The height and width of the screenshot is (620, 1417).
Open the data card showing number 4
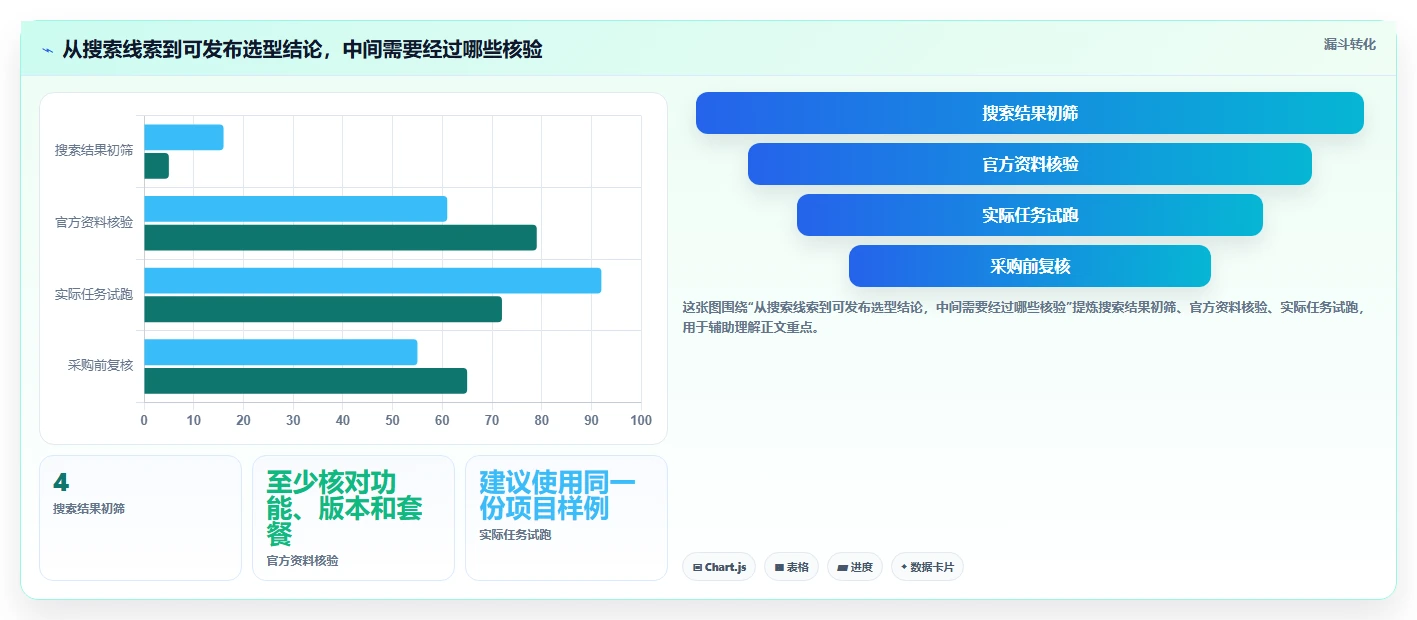[140, 518]
